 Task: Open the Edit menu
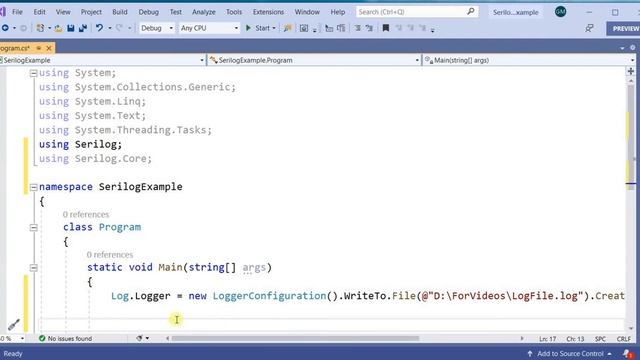click(x=39, y=12)
